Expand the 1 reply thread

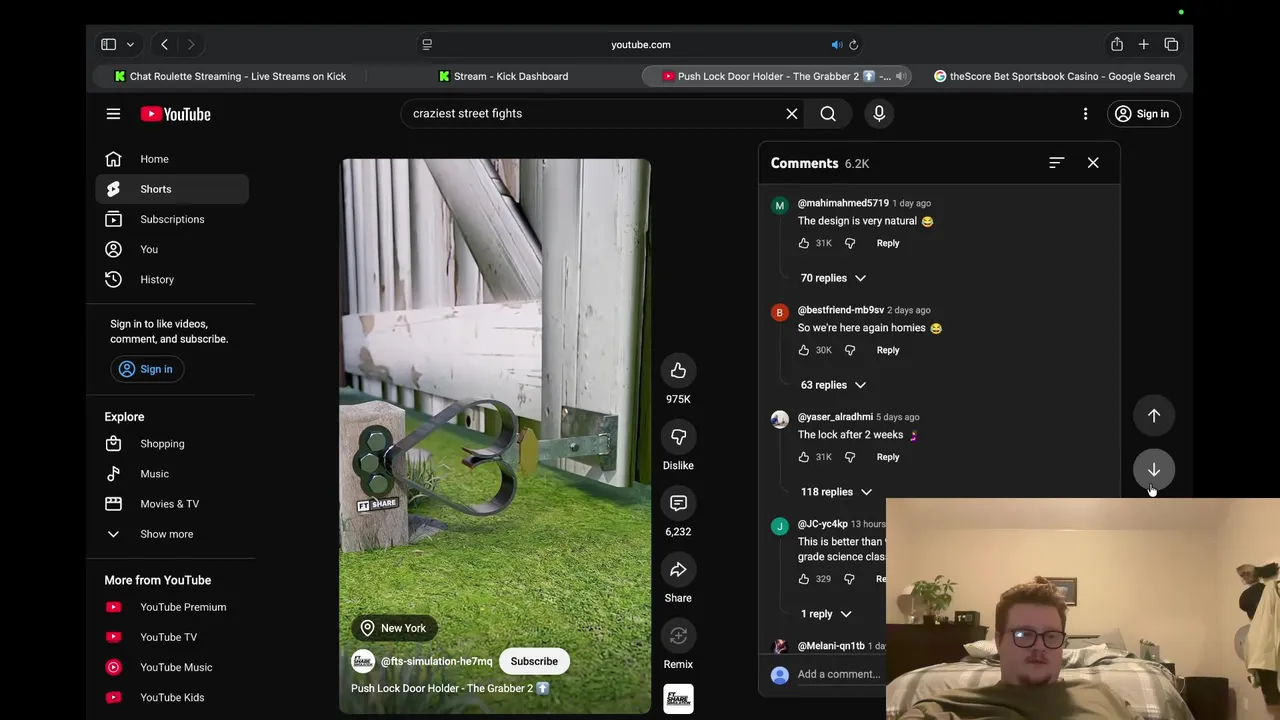[826, 614]
